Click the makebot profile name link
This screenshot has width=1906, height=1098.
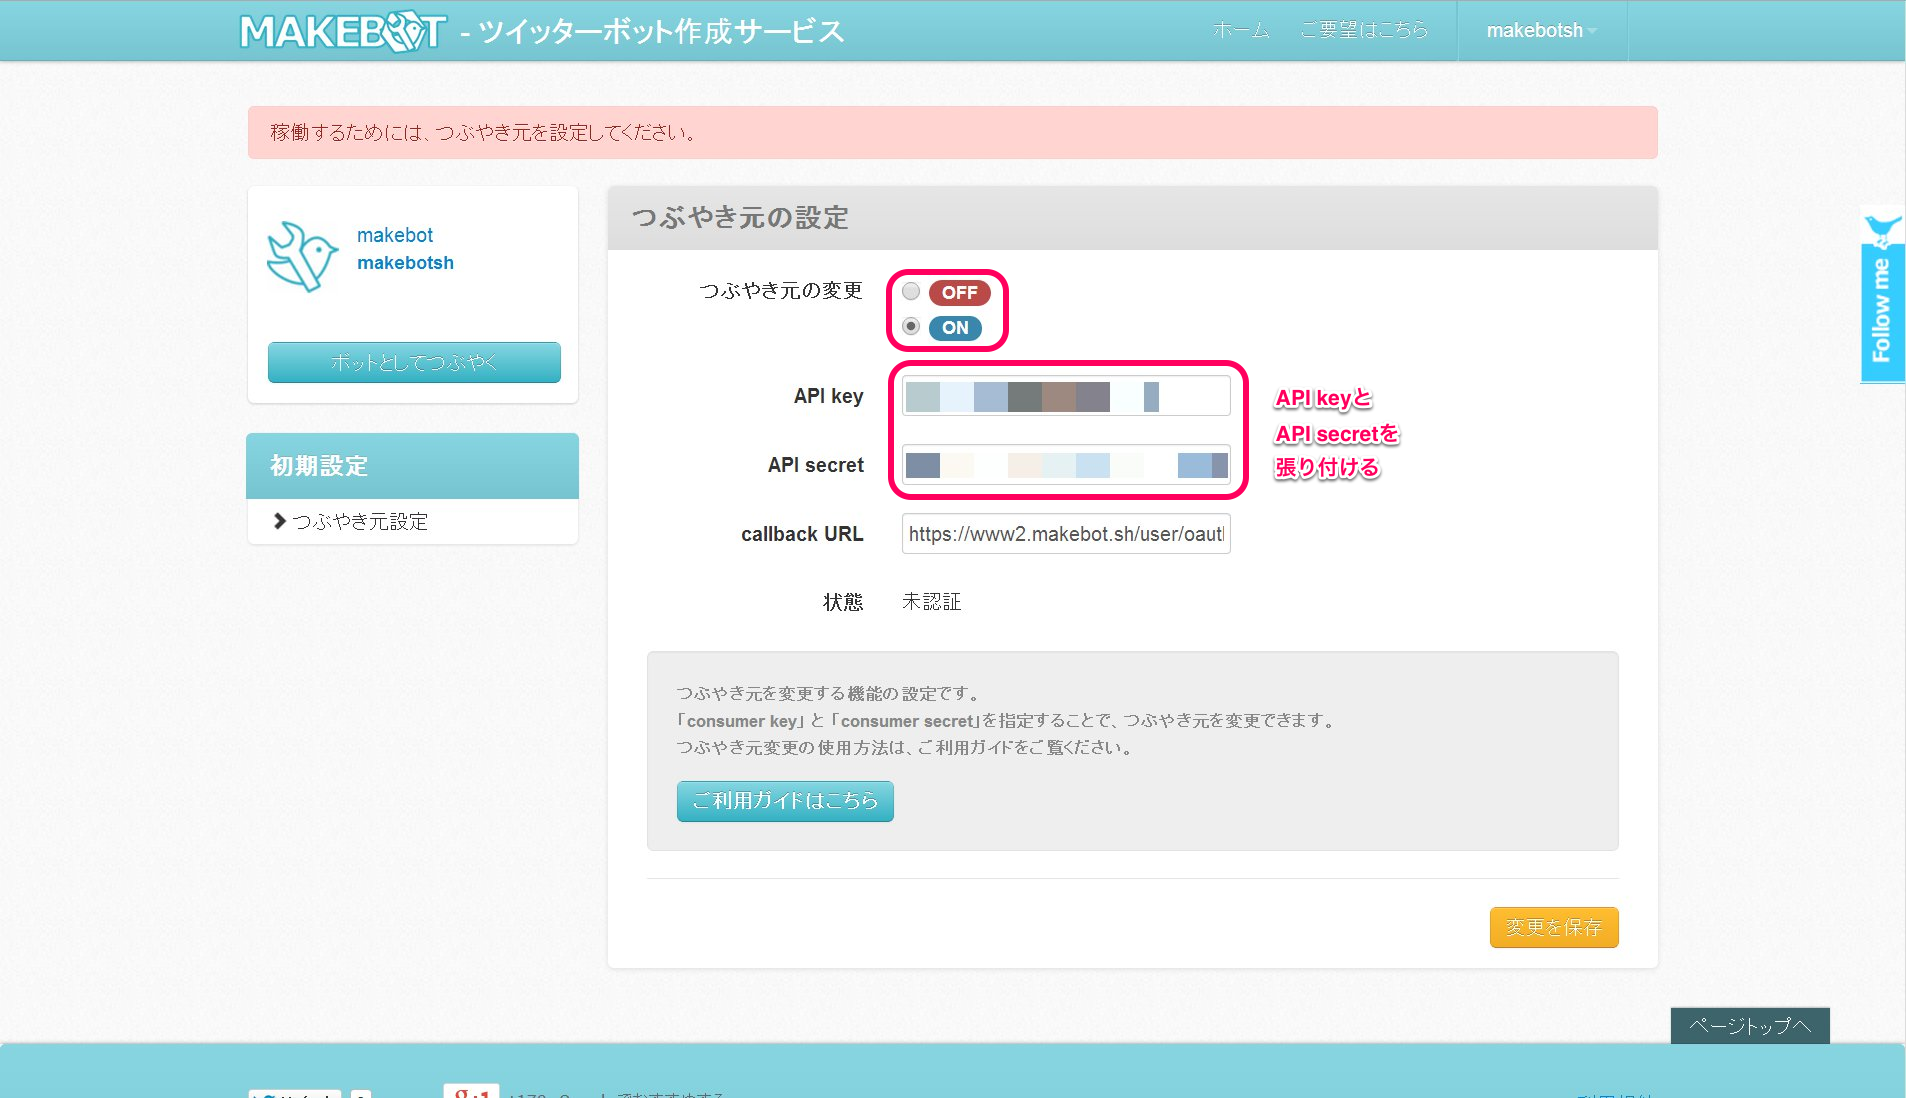coord(395,235)
